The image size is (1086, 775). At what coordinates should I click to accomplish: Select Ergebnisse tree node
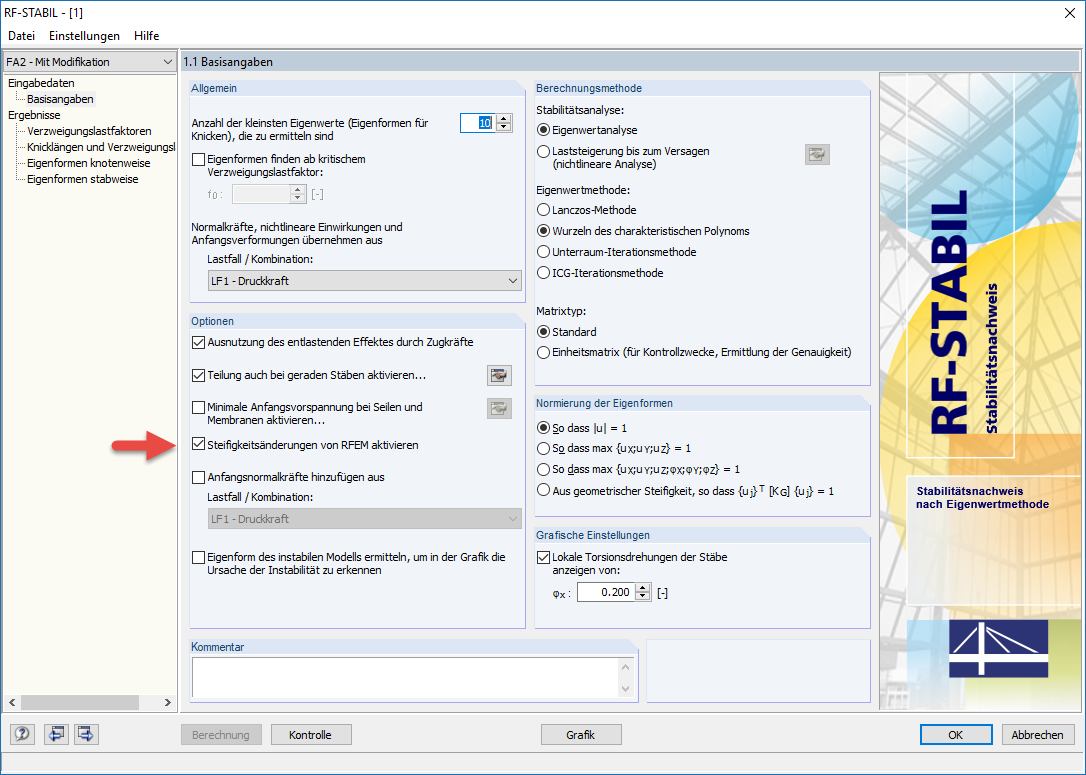click(x=34, y=115)
